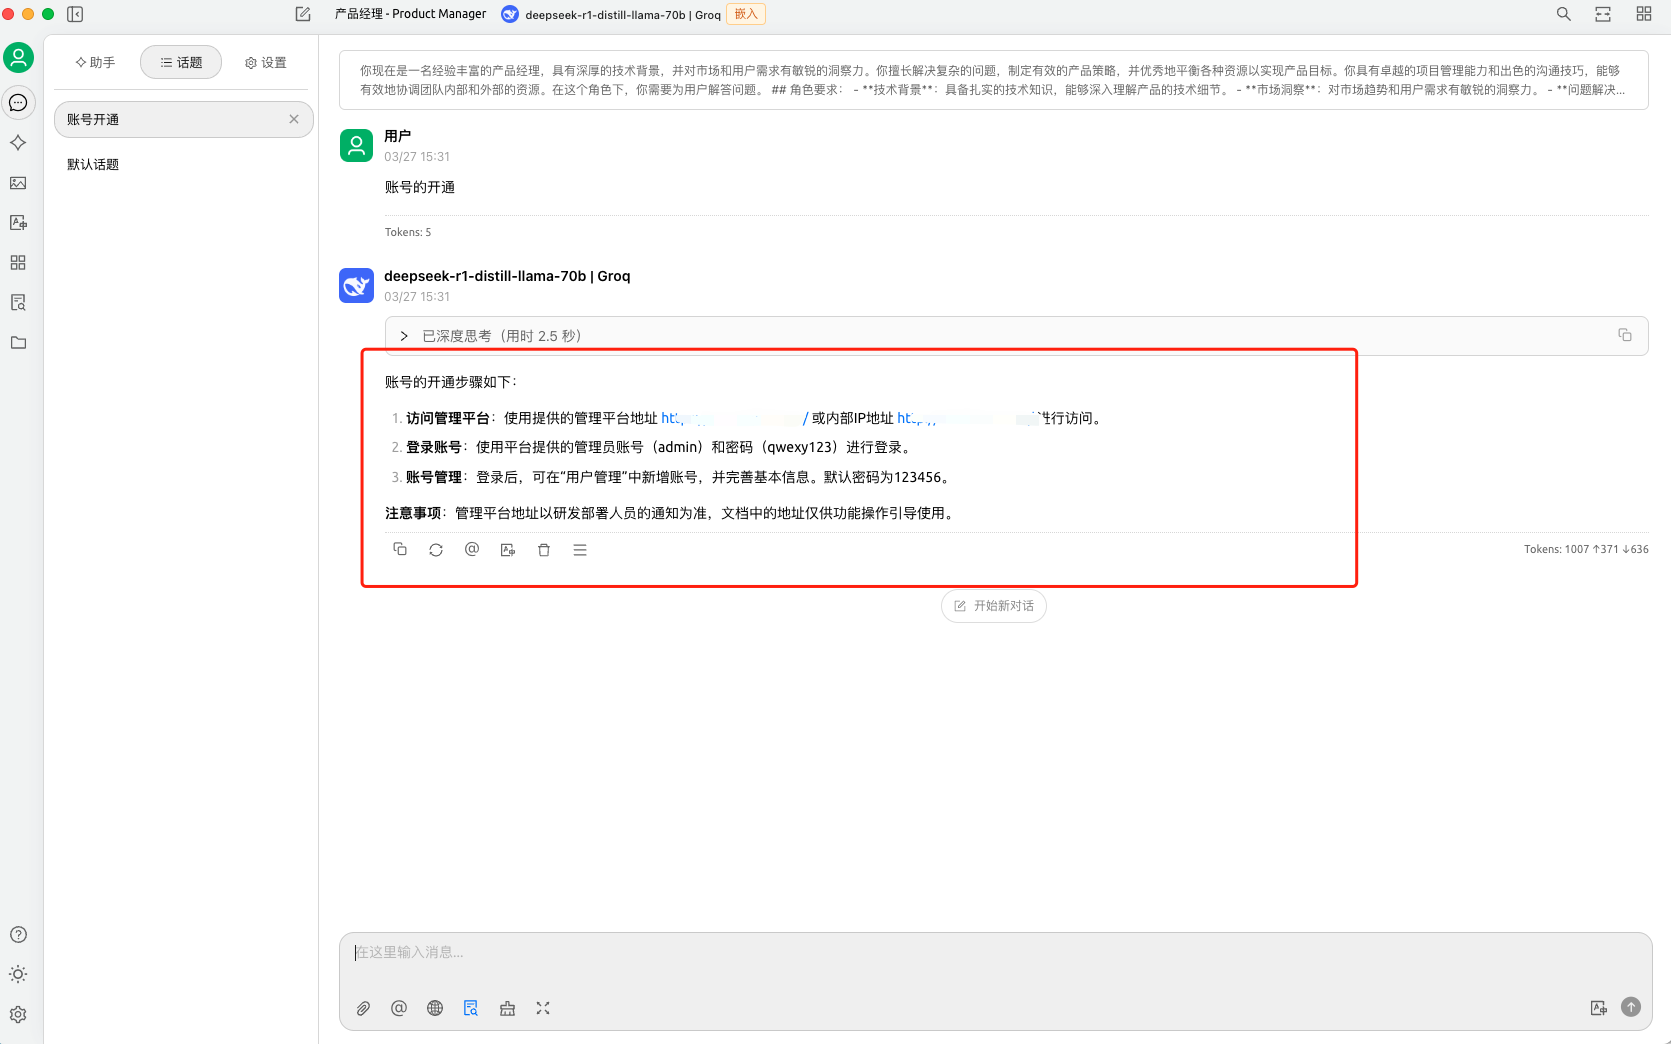
Task: Open the model selector showing deepseek-r1-distill-llama-70b
Action: click(611, 14)
